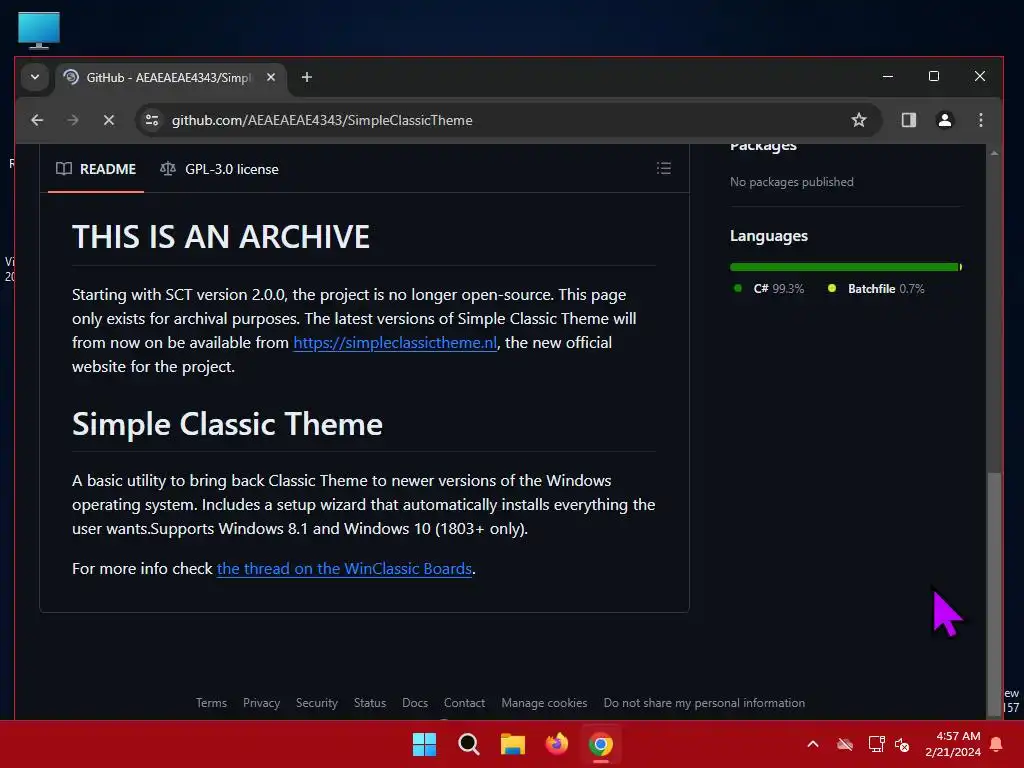Image resolution: width=1024 pixels, height=768 pixels.
Task: Open the WinClassic Boards thread link
Action: coord(344,569)
